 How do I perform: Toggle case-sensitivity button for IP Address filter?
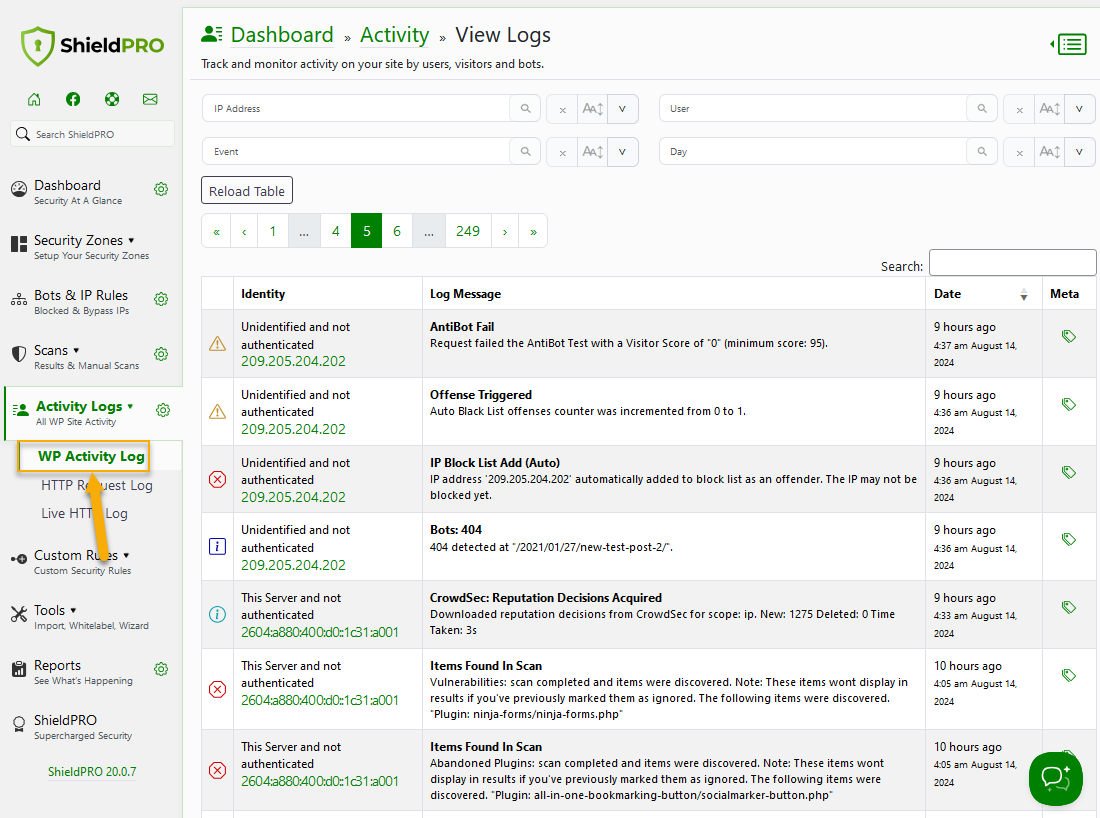[593, 109]
